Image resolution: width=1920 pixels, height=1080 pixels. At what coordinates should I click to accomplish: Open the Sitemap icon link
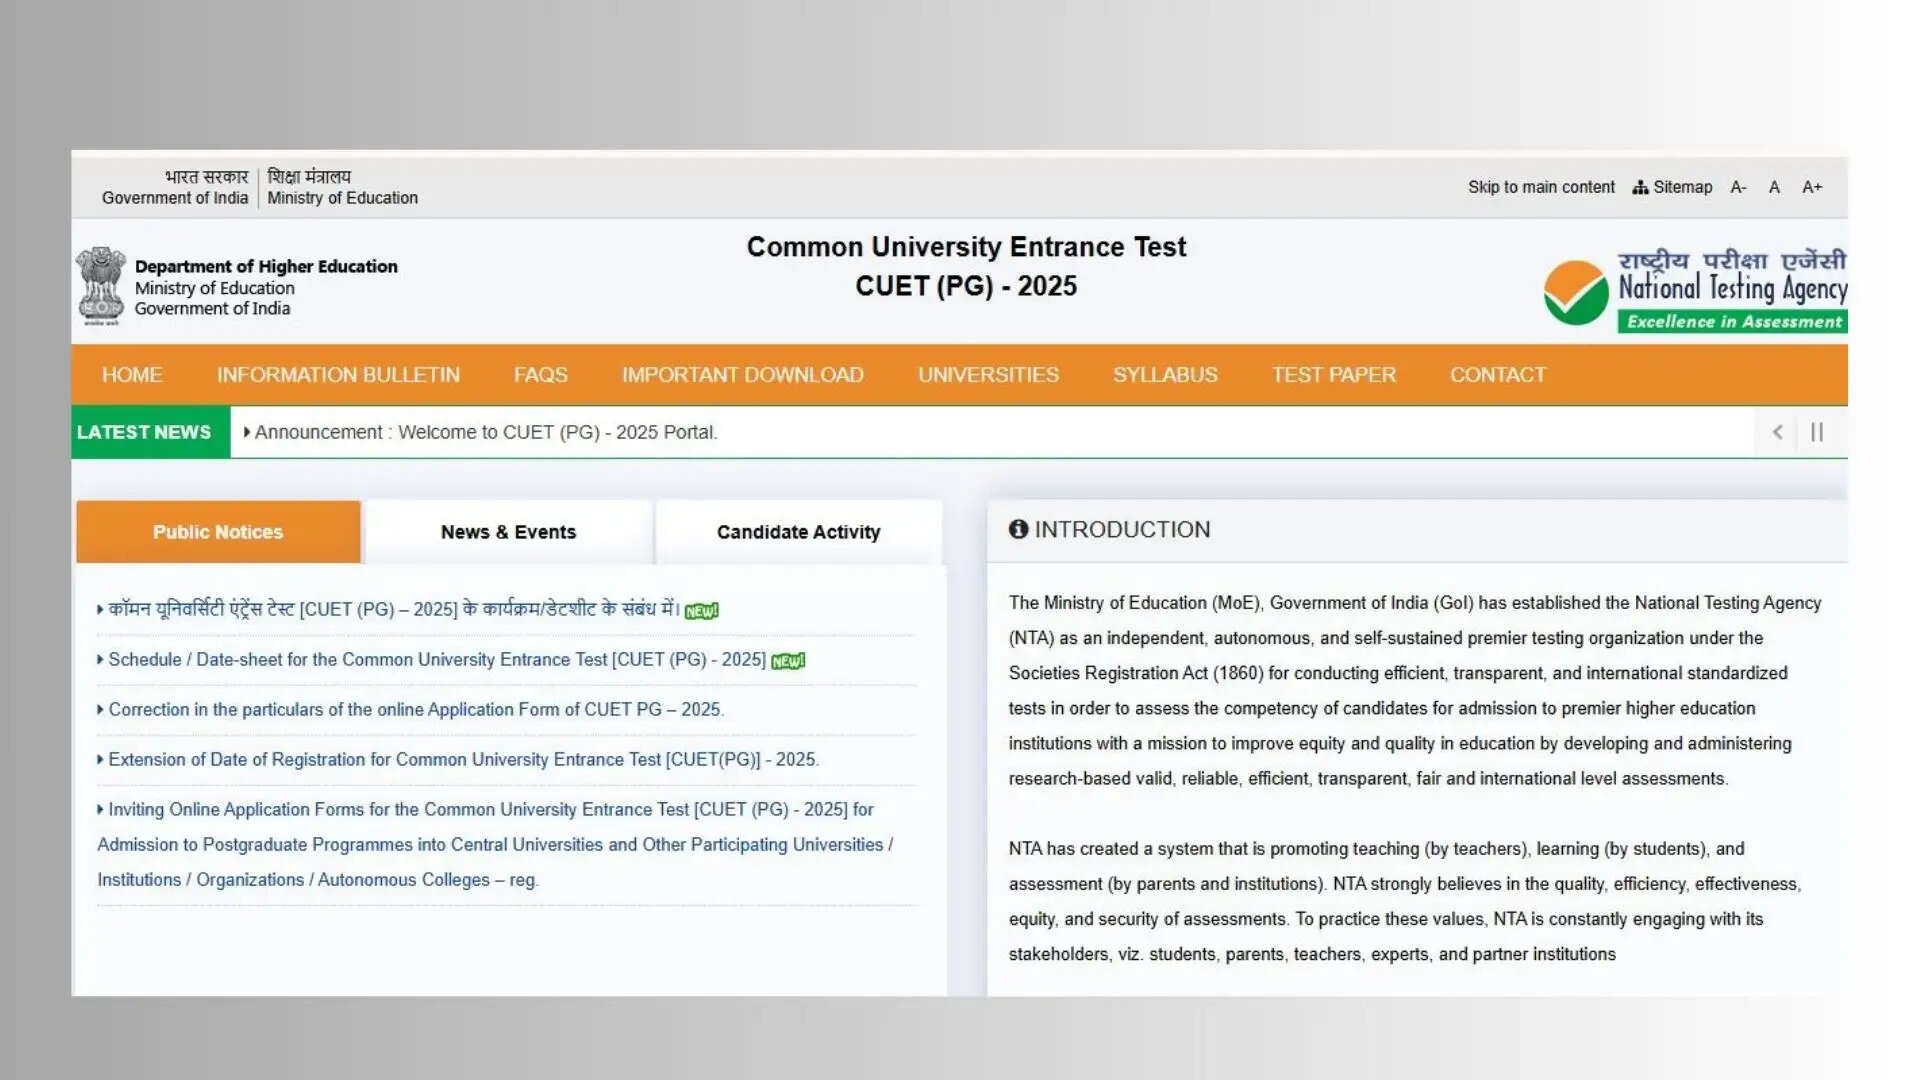click(x=1640, y=187)
